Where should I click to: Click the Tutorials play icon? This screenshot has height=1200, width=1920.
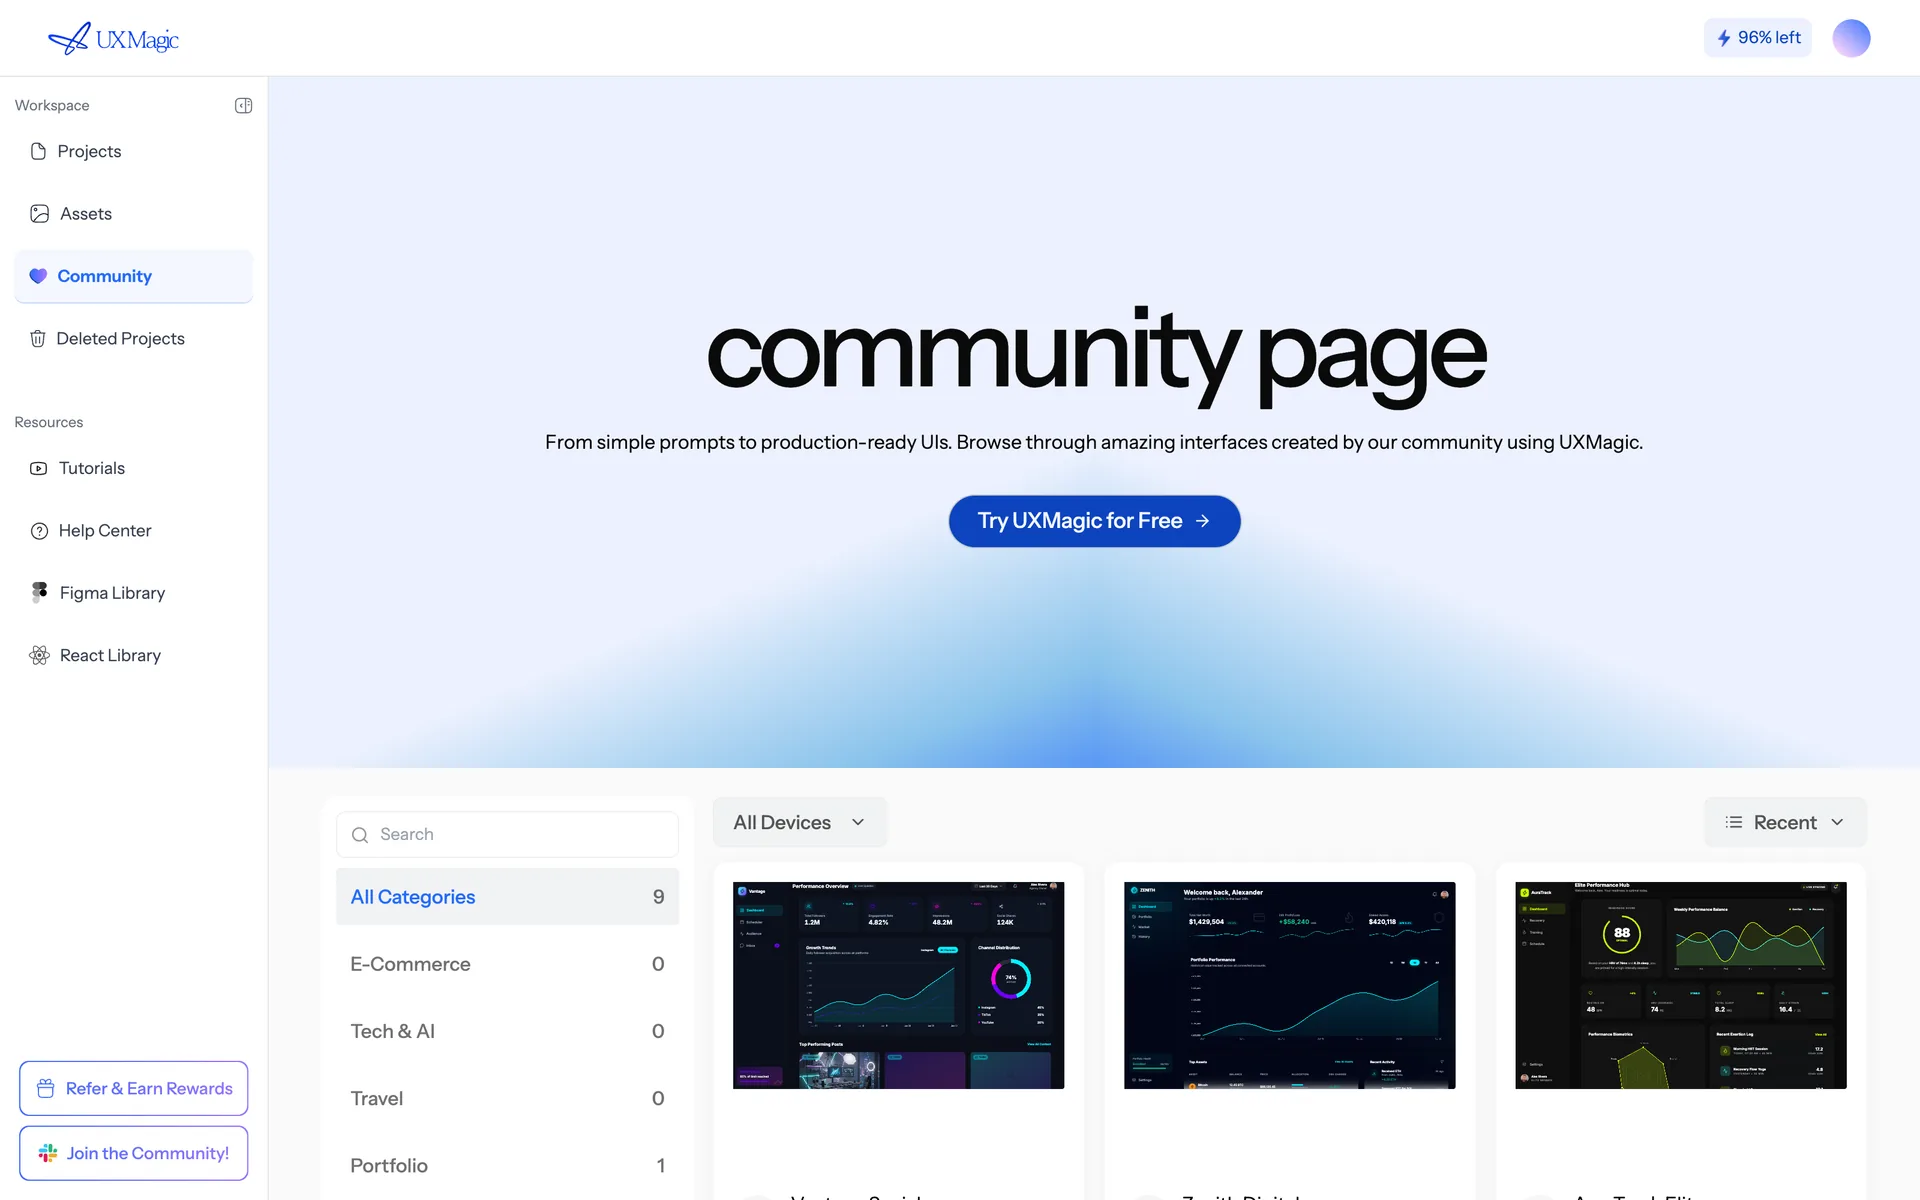38,468
